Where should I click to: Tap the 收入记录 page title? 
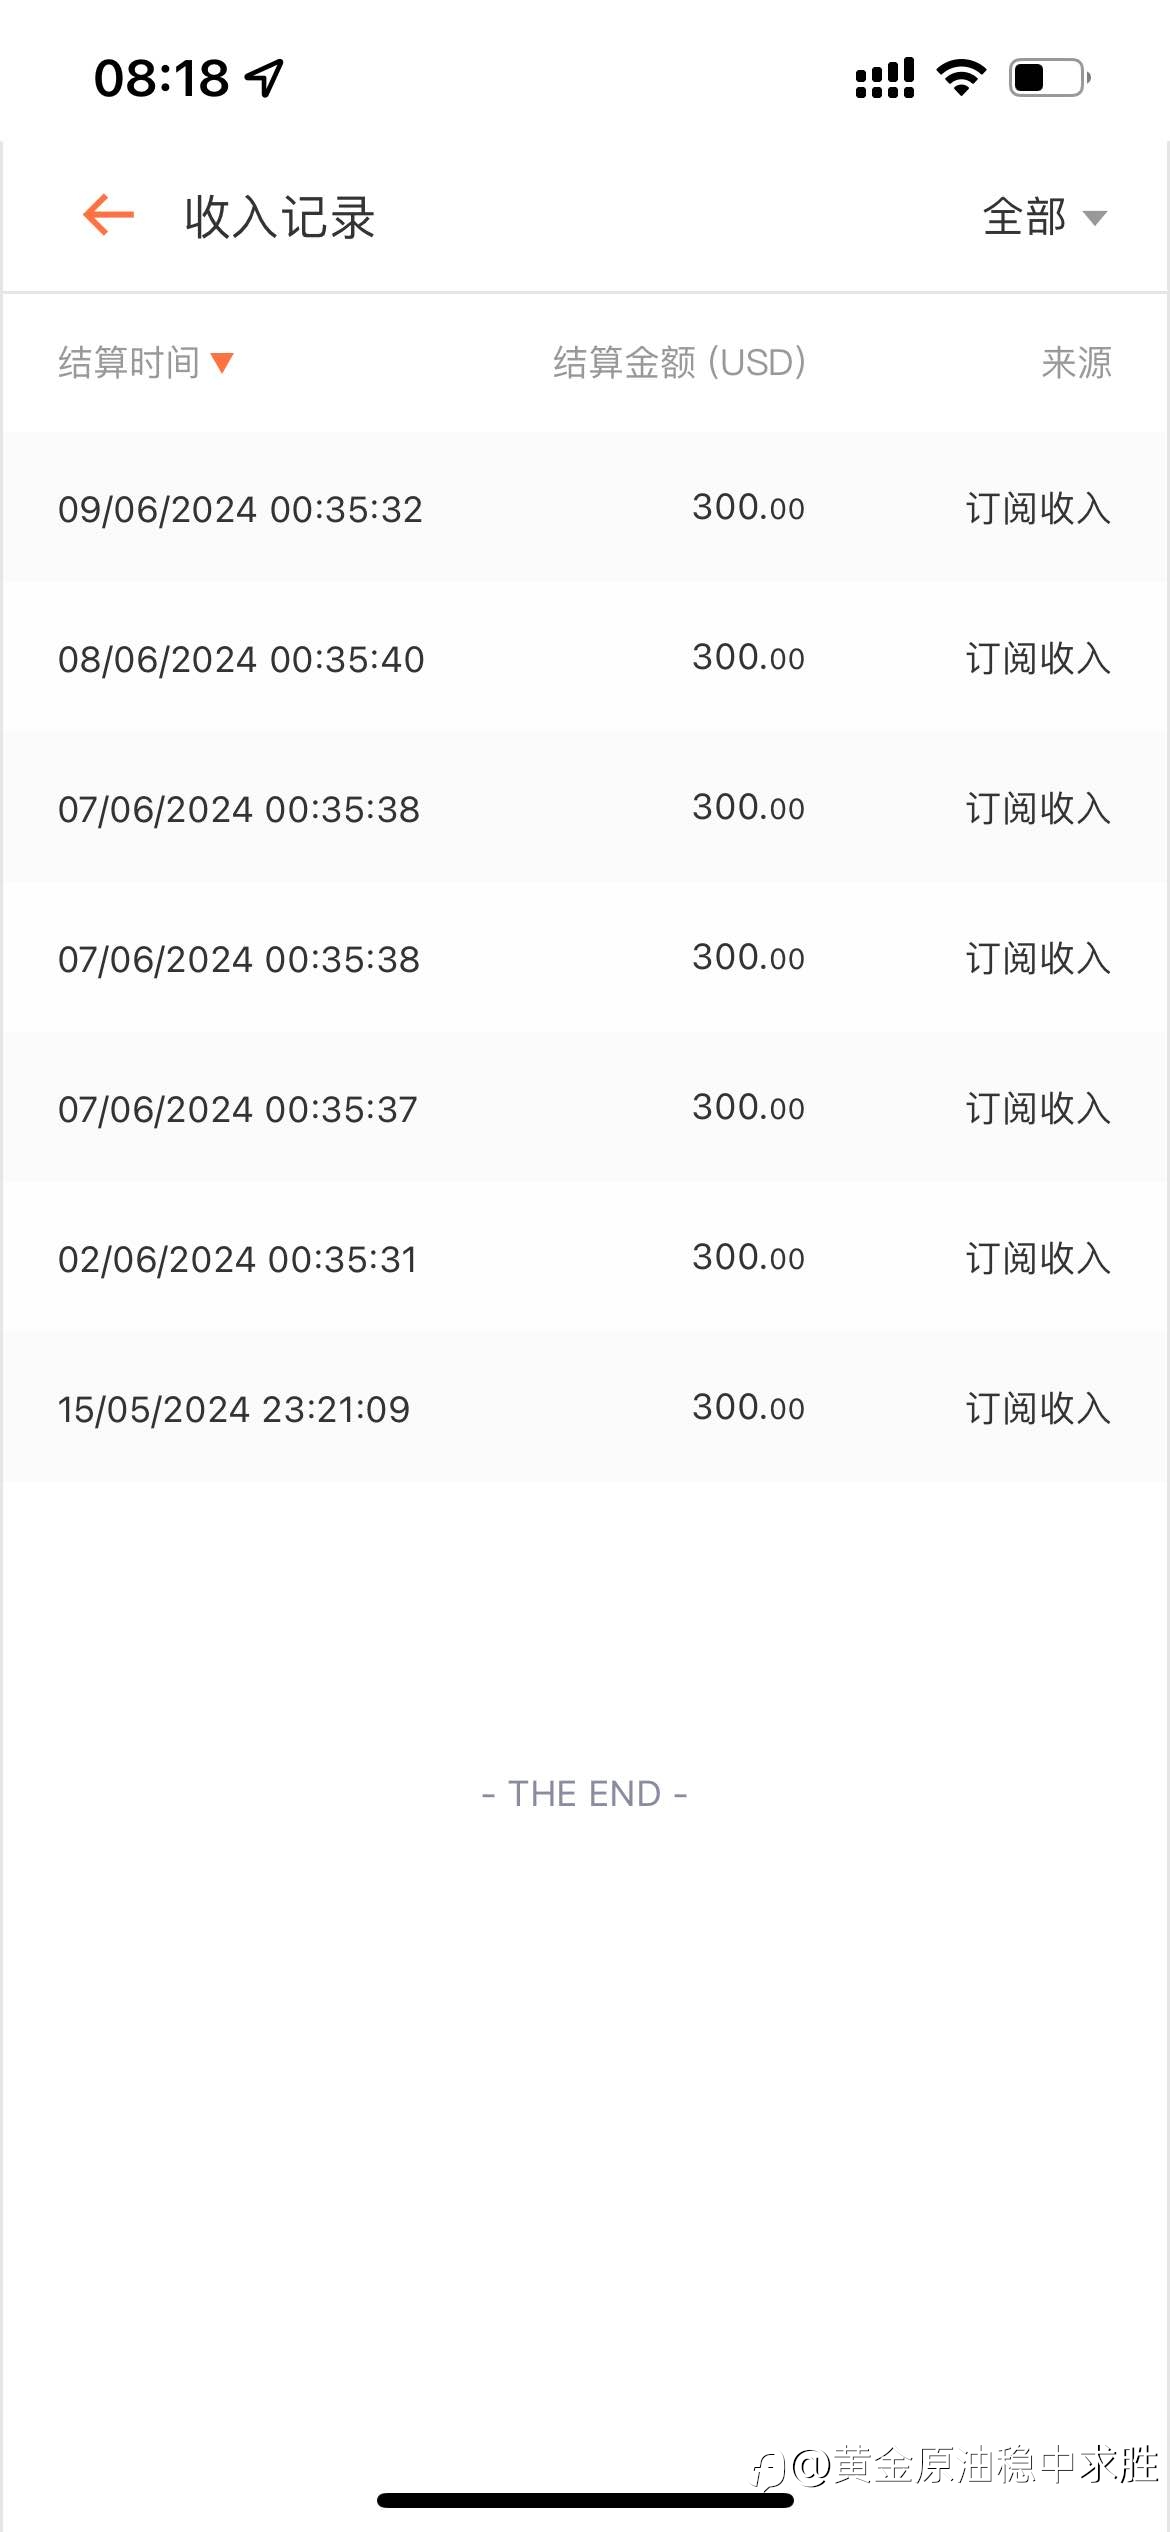(x=280, y=217)
